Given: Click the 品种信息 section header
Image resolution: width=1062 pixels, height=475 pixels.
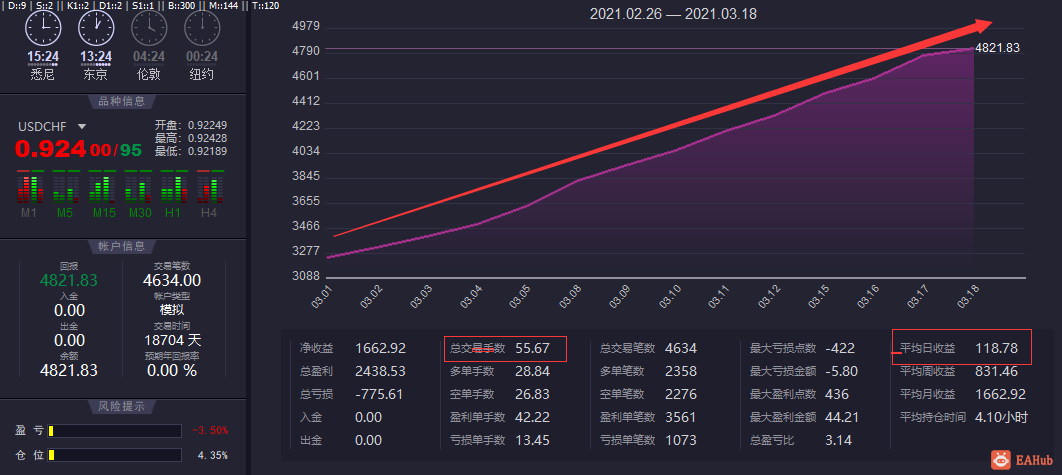Looking at the screenshot, I should click(121, 102).
